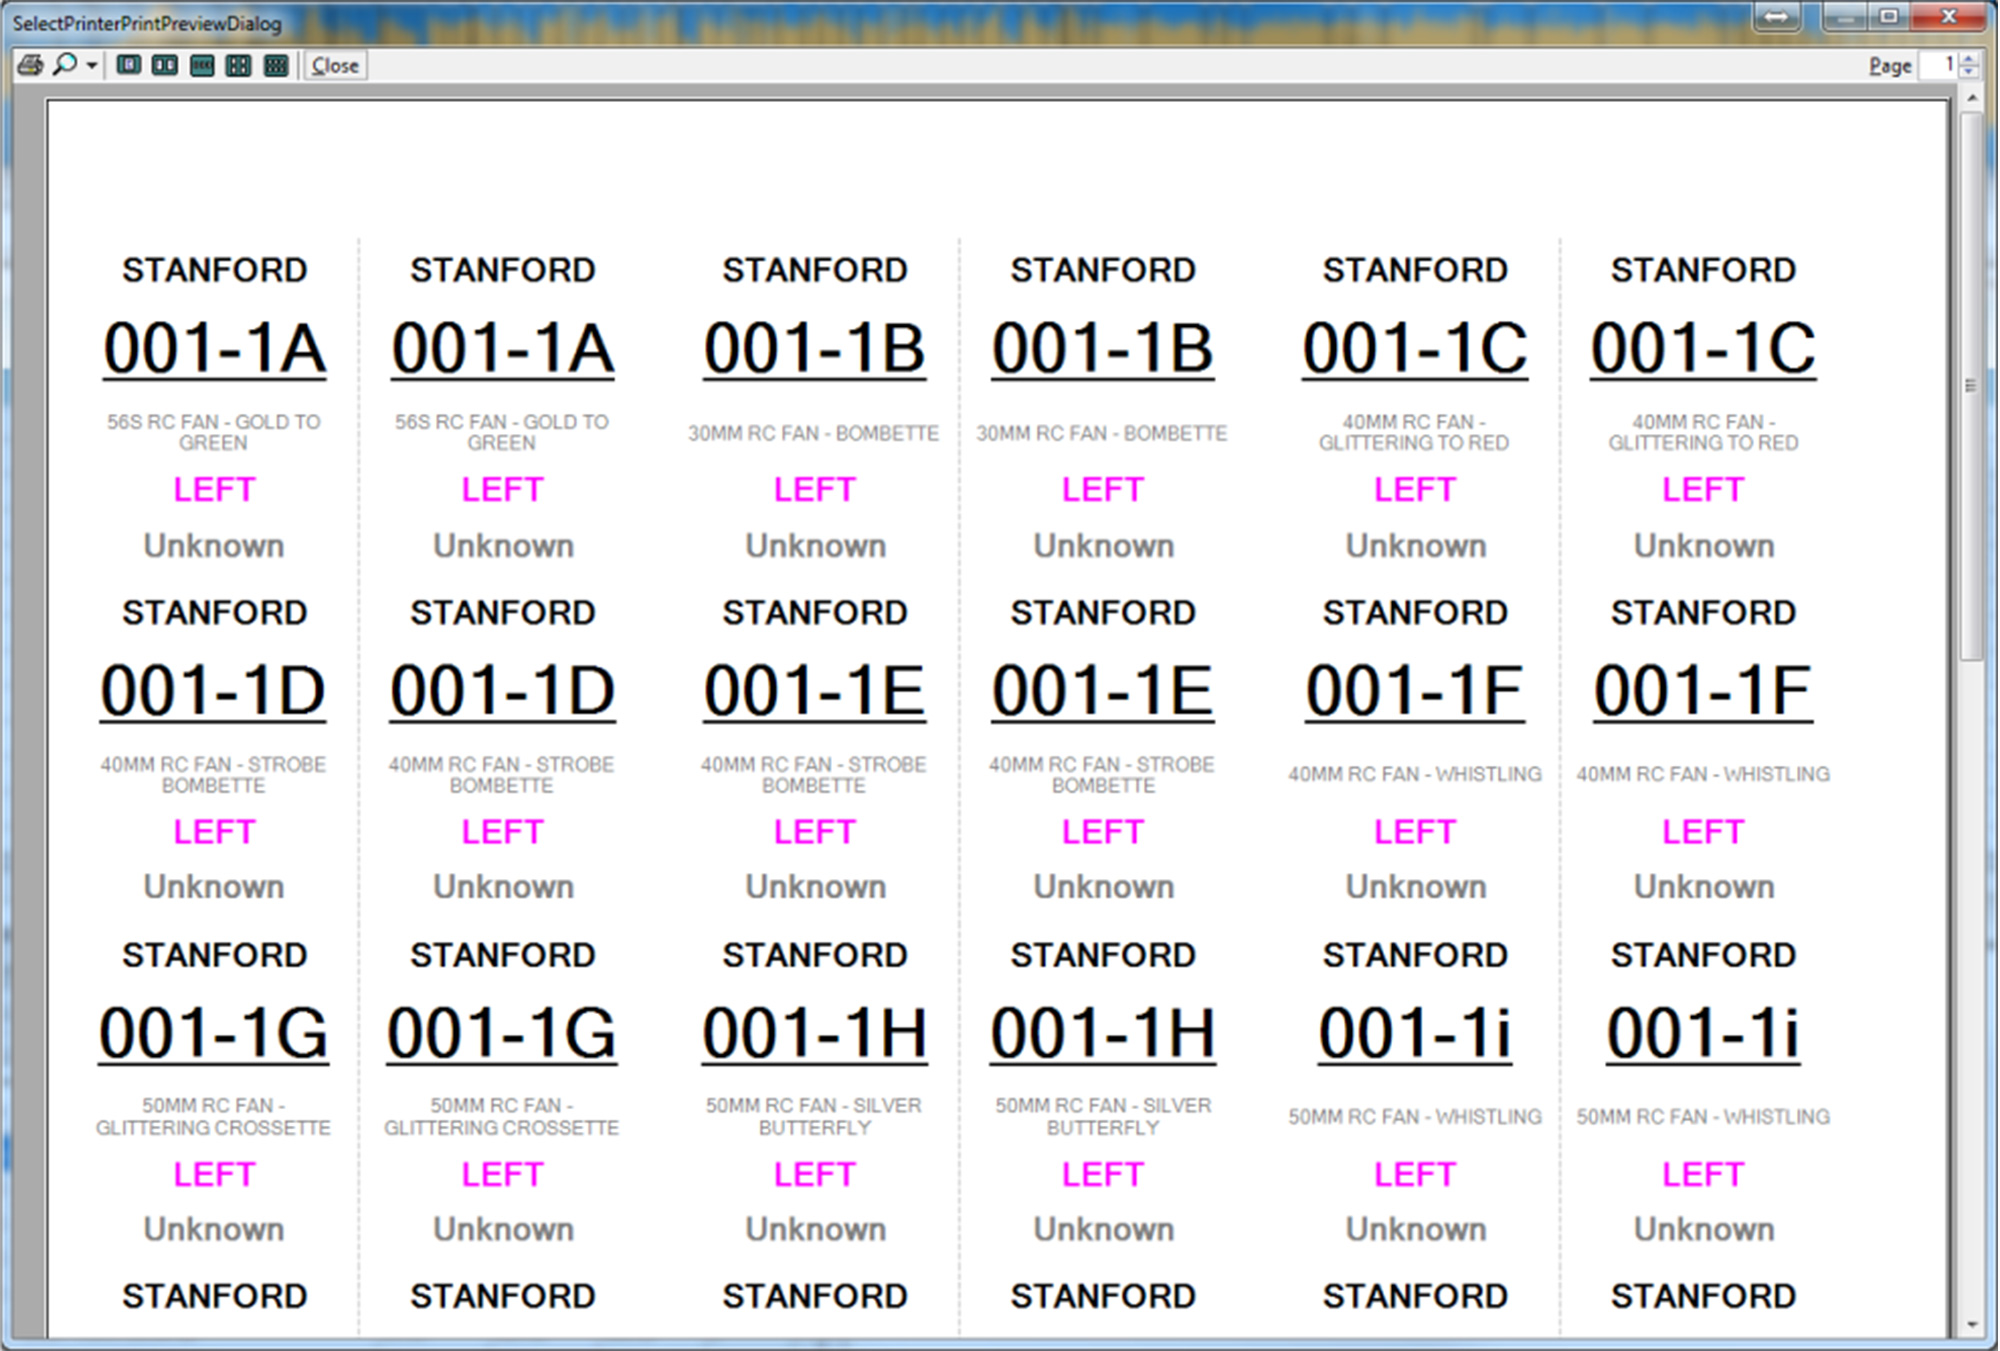Decrease page number with down spinner
The height and width of the screenshot is (1351, 2000).
(1969, 72)
